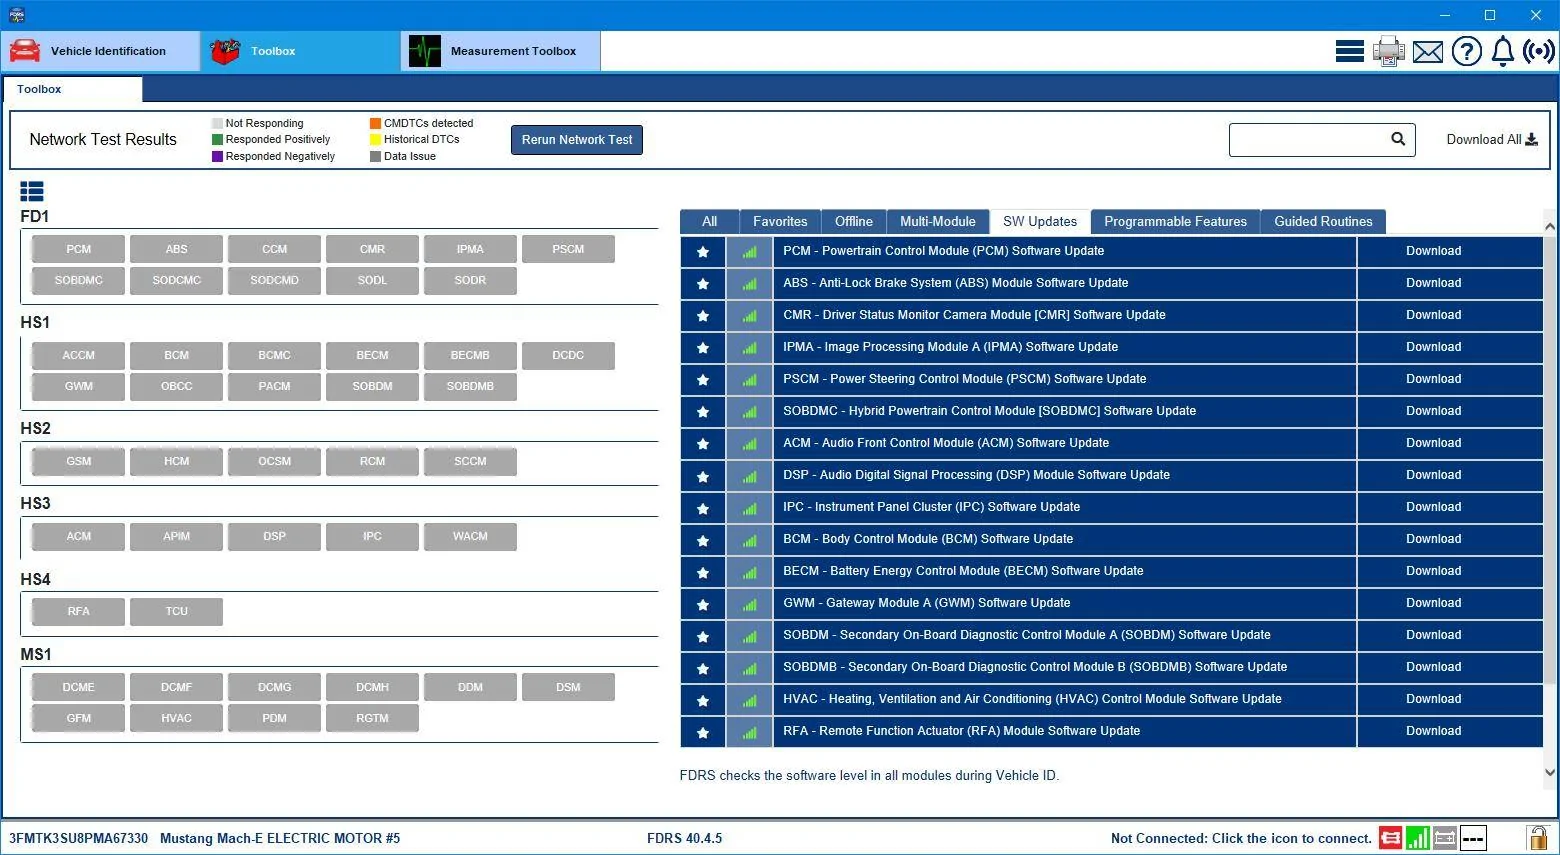Show the All filter tab

click(x=709, y=222)
